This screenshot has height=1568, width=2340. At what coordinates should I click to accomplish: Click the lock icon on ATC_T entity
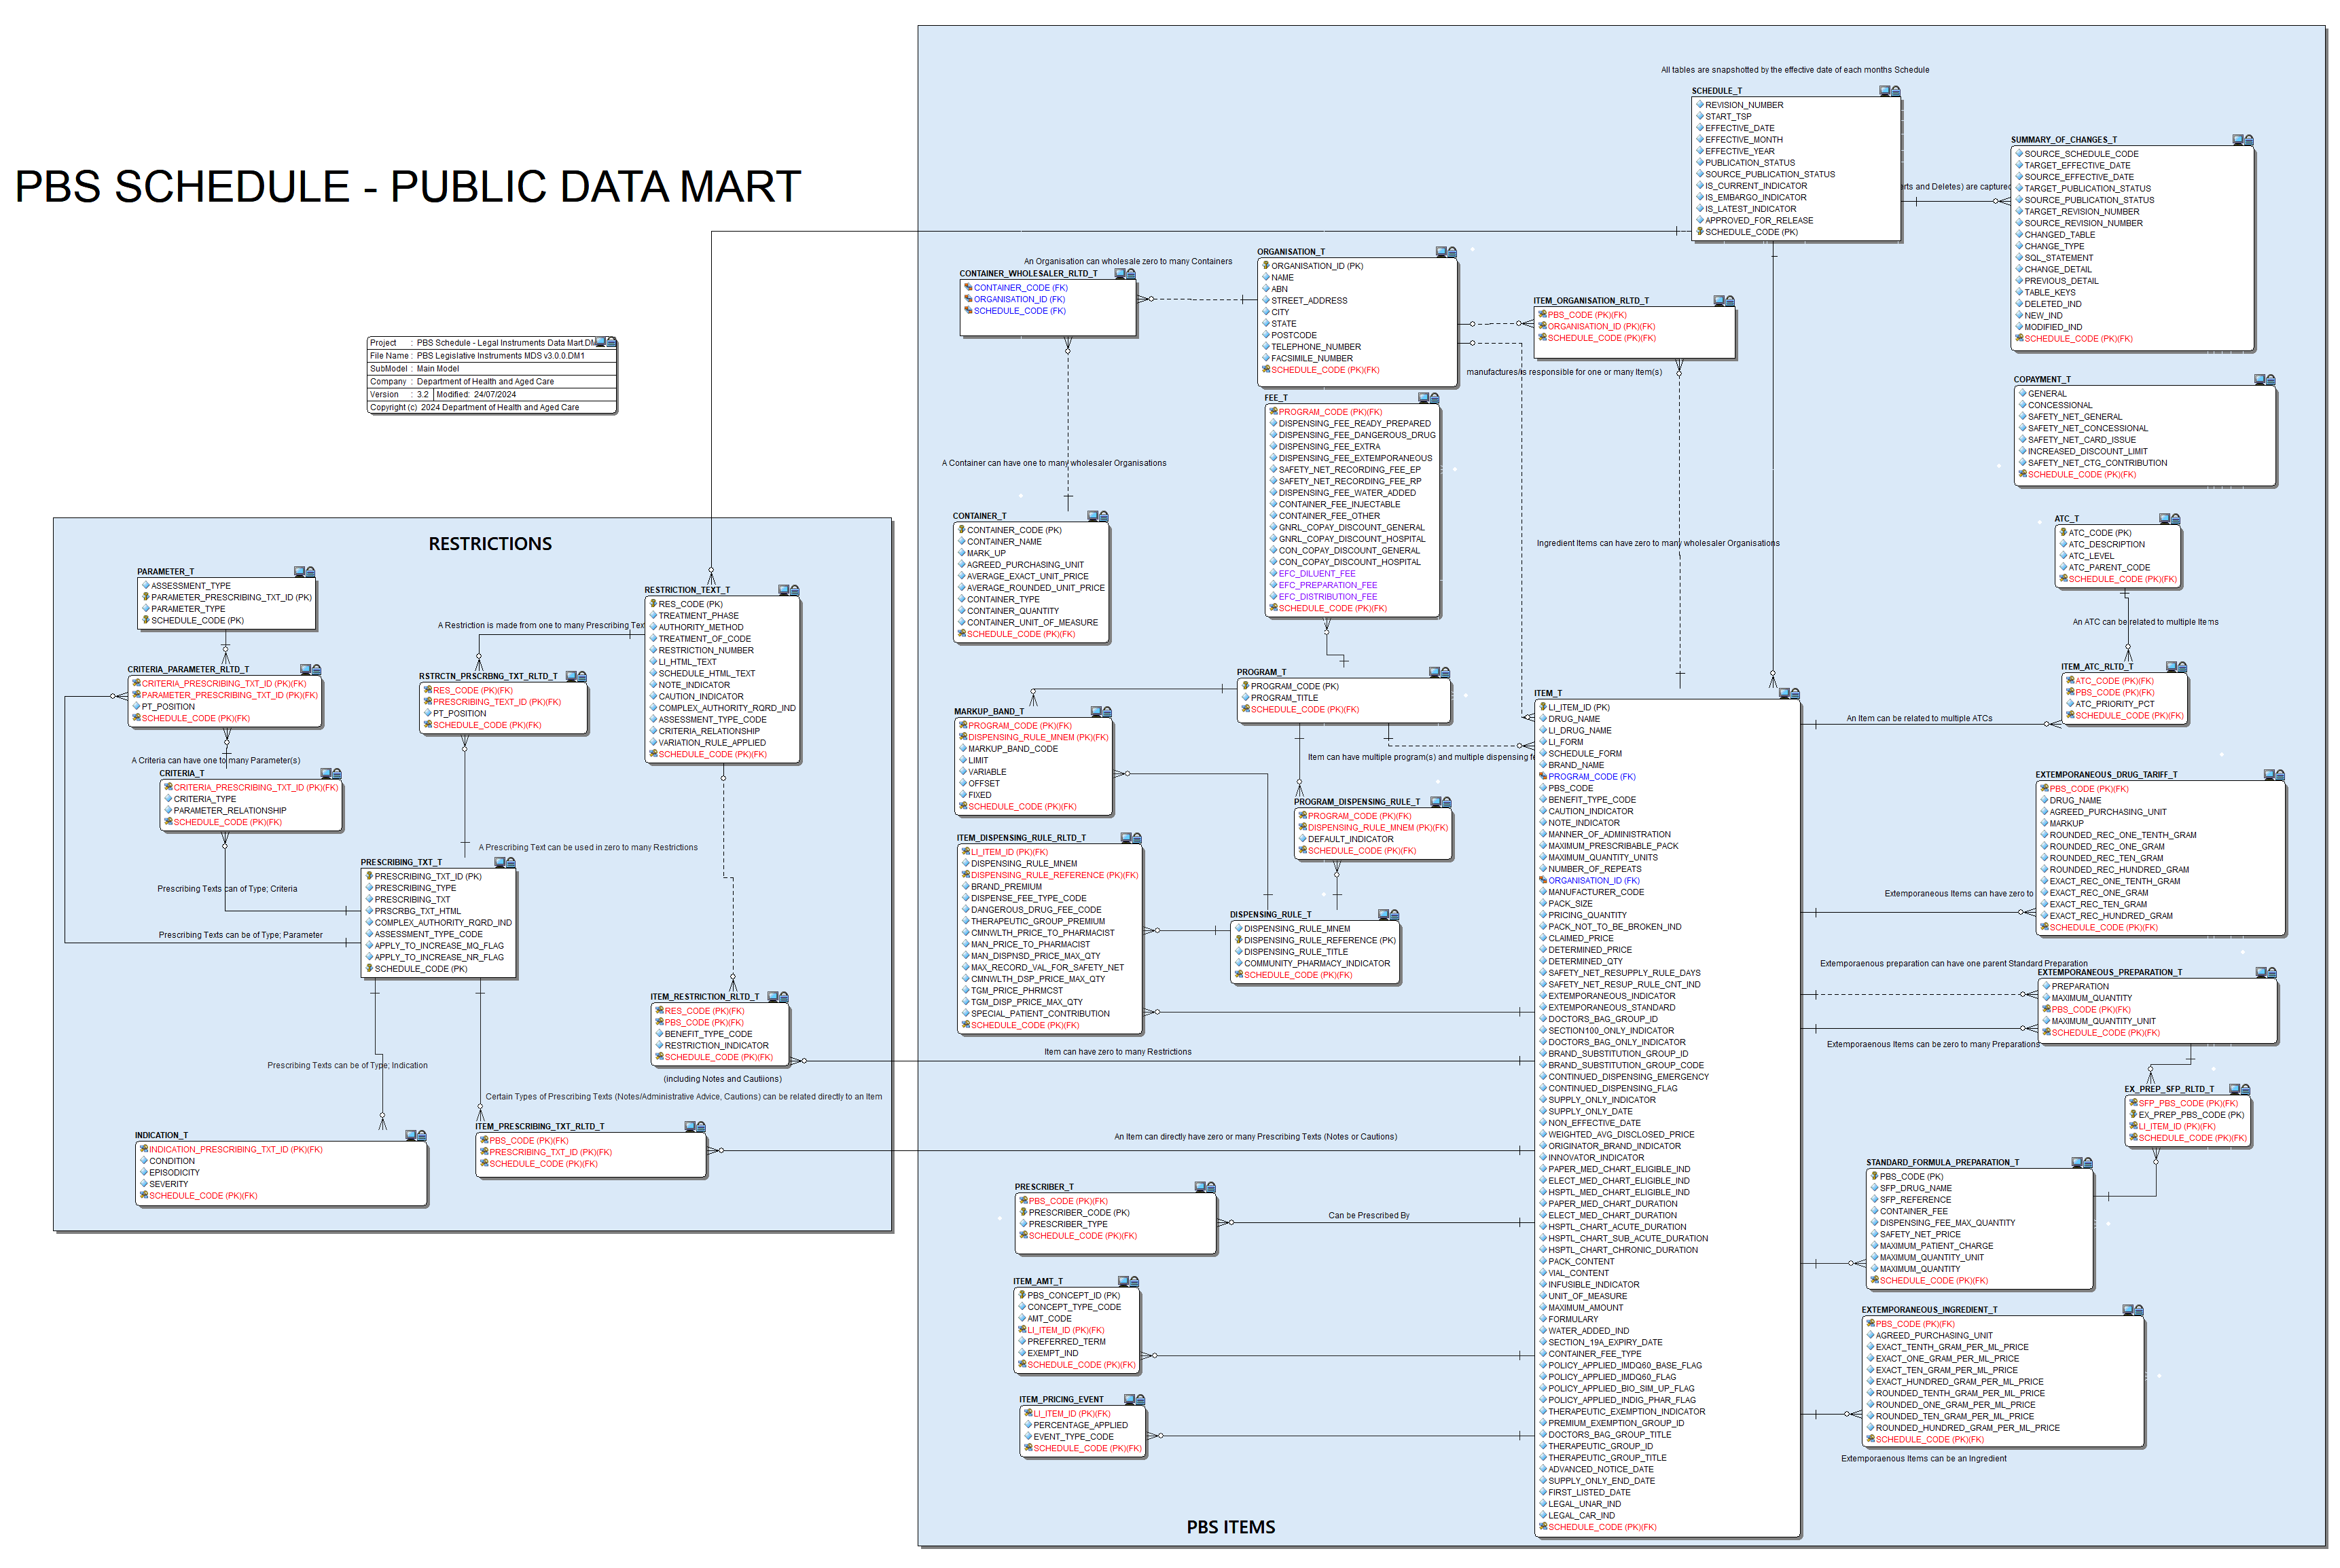[x=2176, y=519]
